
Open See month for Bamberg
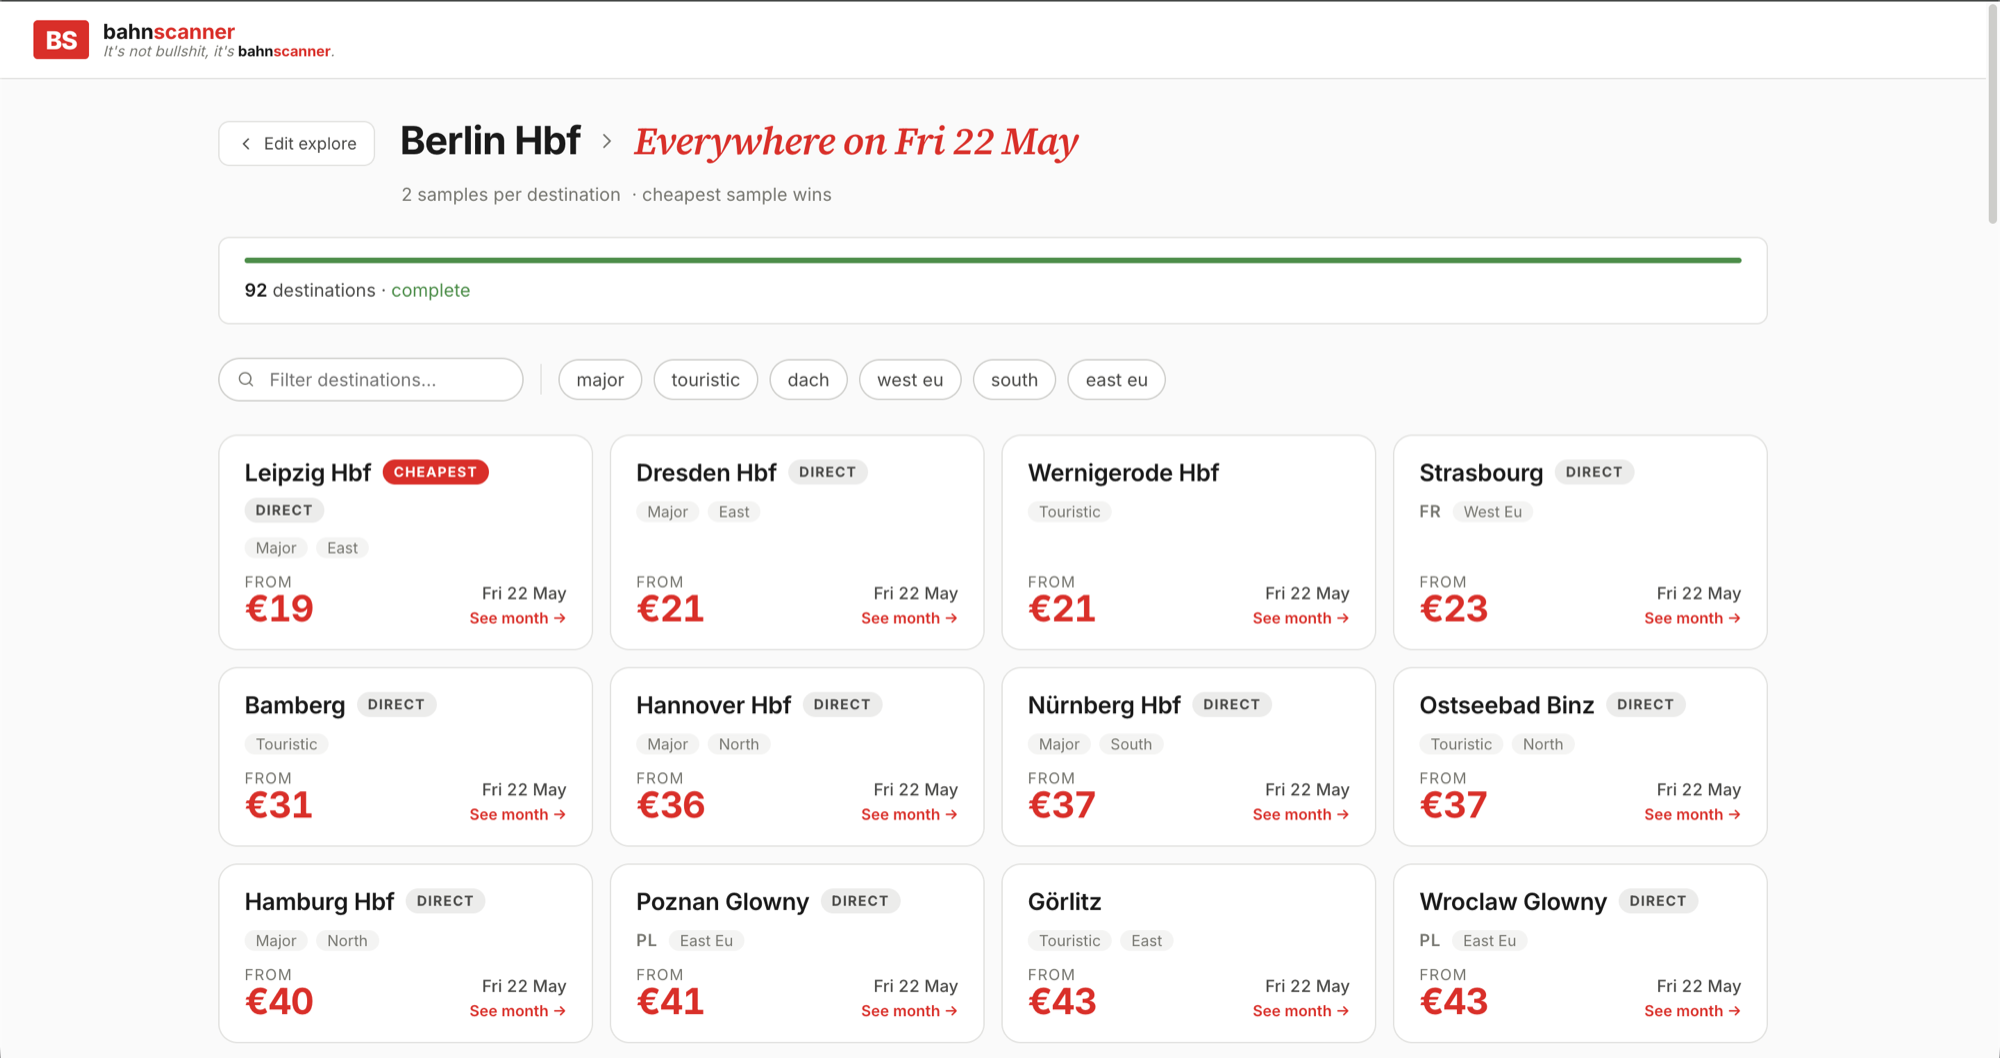(518, 814)
